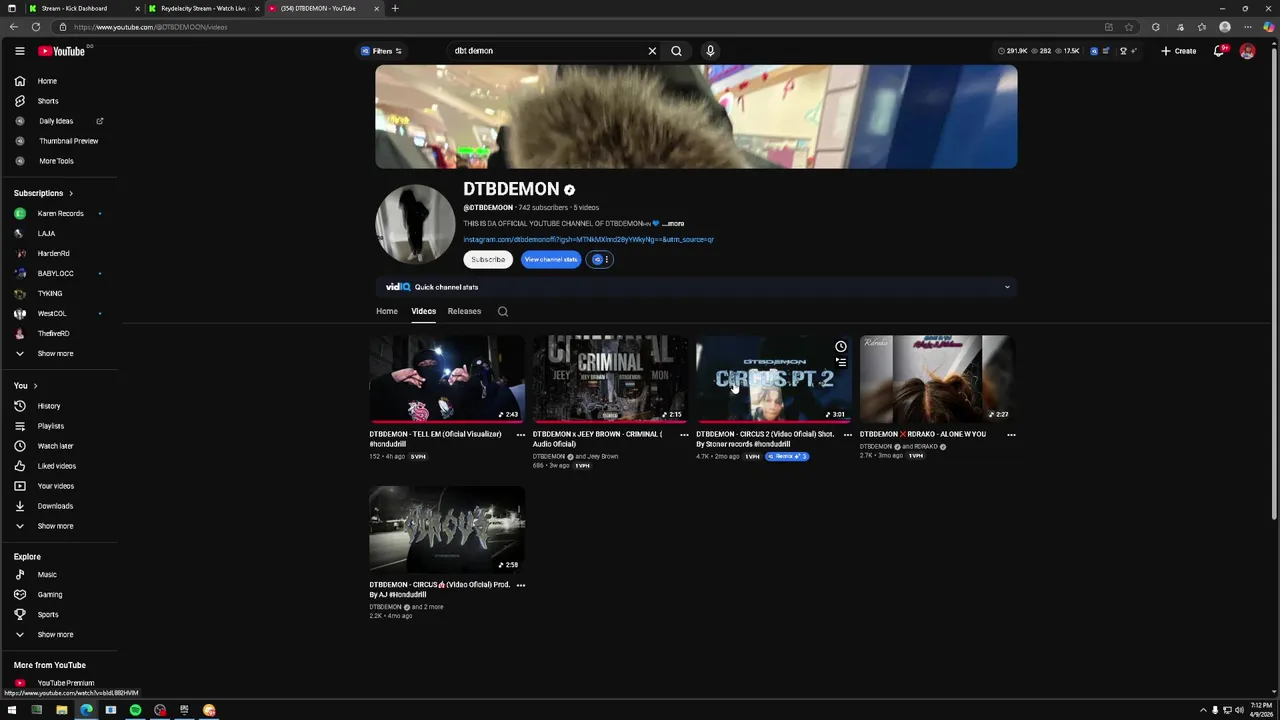
Task: Open ALONE W YOU video thumbnail
Action: (x=937, y=378)
